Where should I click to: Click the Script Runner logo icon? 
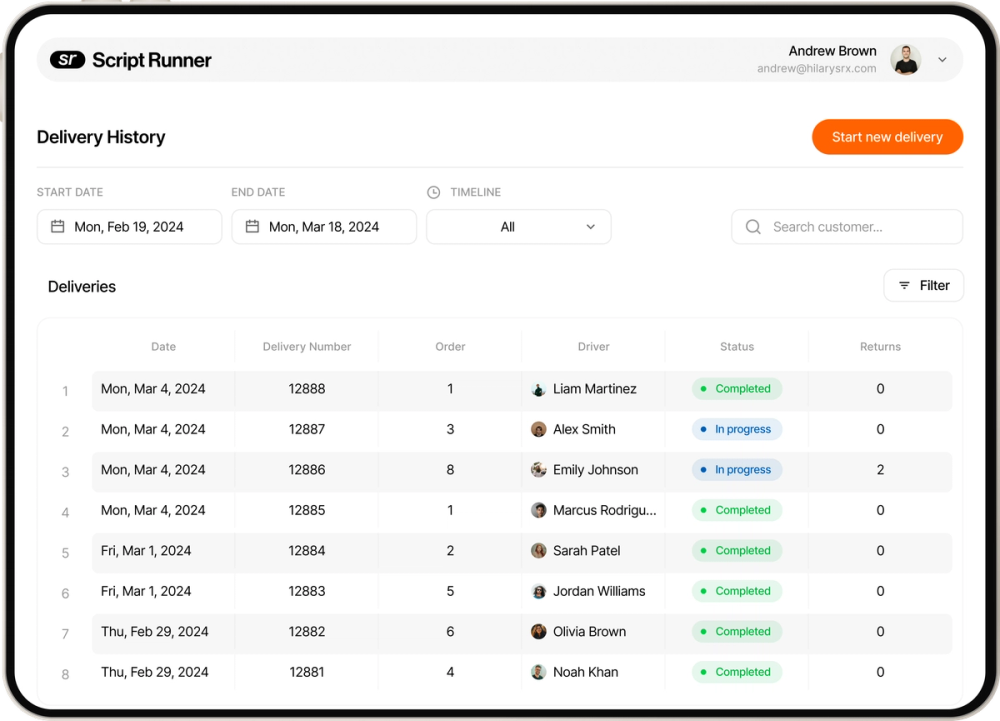coord(67,59)
